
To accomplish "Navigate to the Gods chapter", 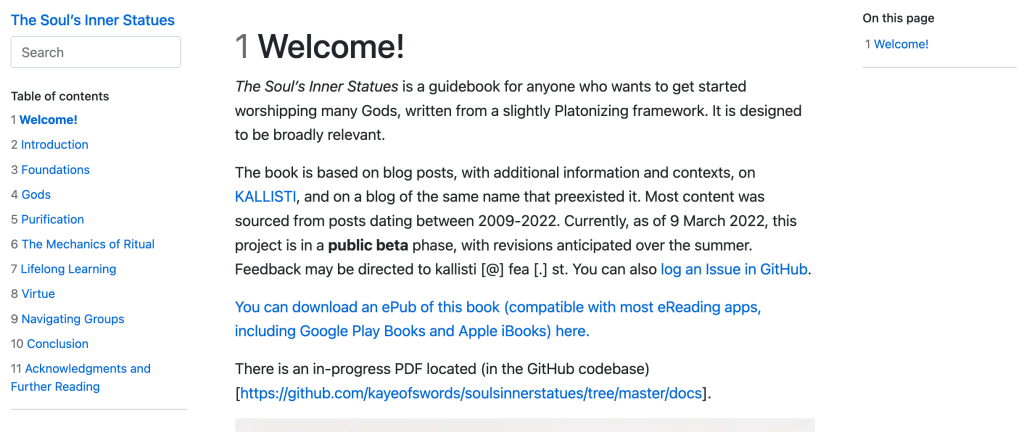I will pos(36,195).
